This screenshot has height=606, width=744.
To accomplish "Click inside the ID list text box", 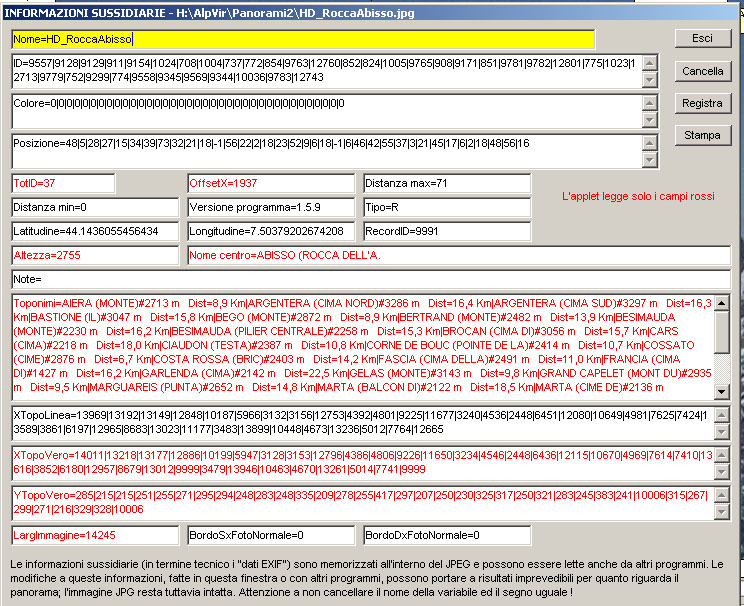I will click(x=327, y=71).
